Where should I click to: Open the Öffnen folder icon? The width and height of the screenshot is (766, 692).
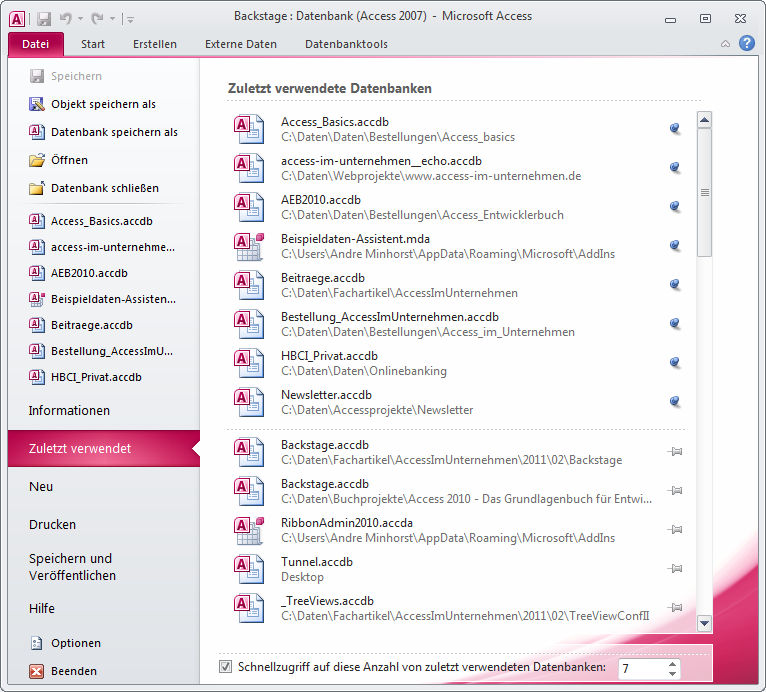(x=37, y=160)
